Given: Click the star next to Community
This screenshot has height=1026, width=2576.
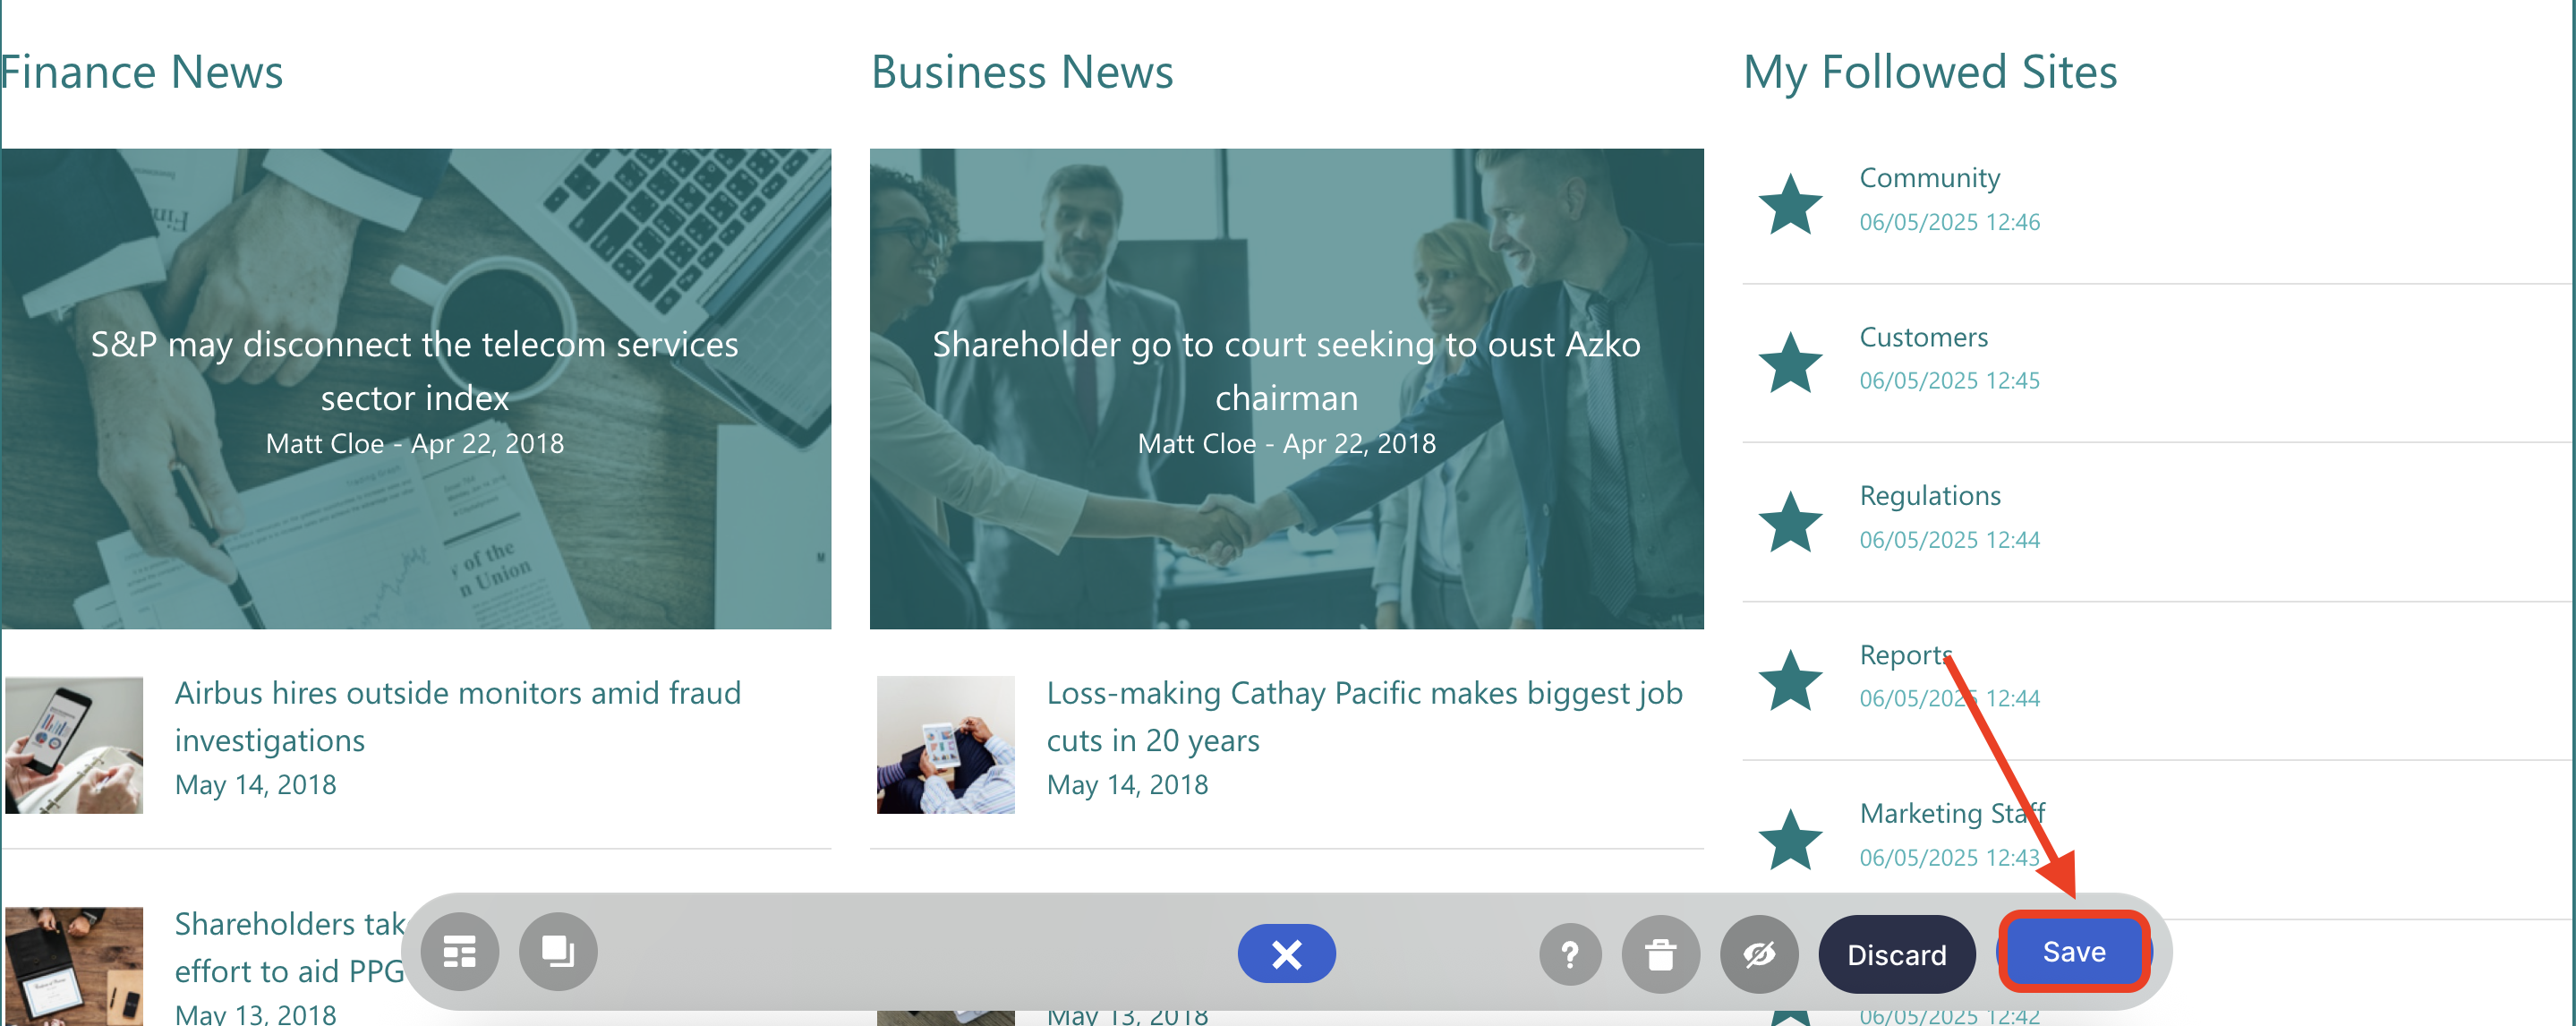Looking at the screenshot, I should click(x=1790, y=204).
